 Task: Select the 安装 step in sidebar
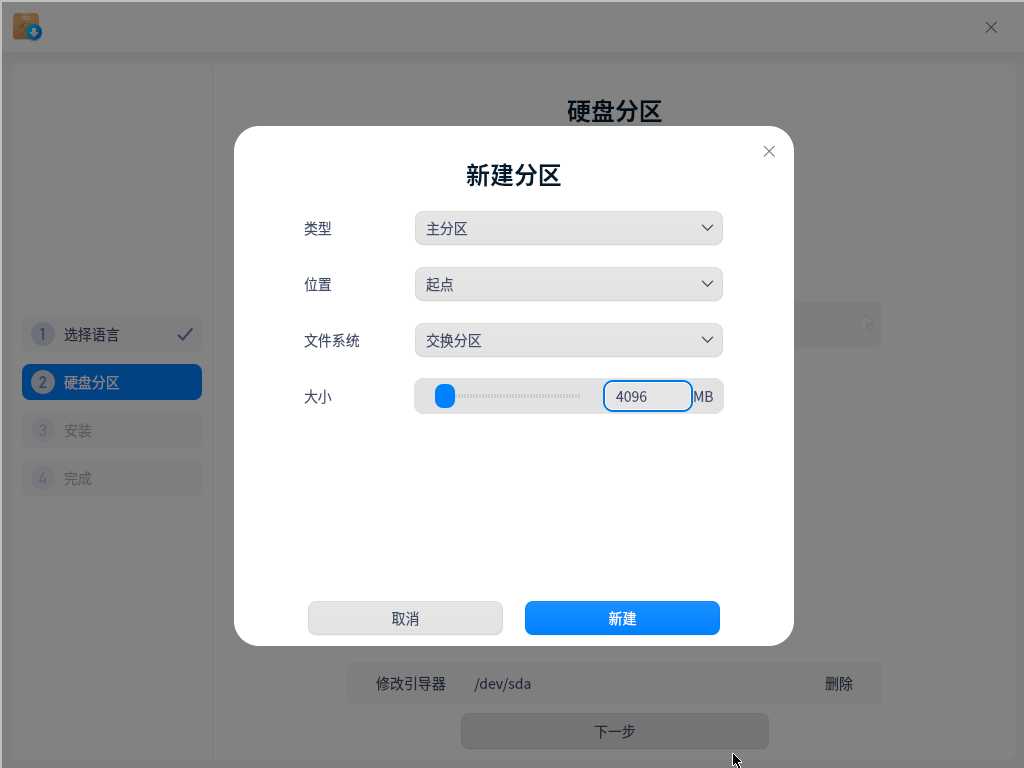pos(112,430)
